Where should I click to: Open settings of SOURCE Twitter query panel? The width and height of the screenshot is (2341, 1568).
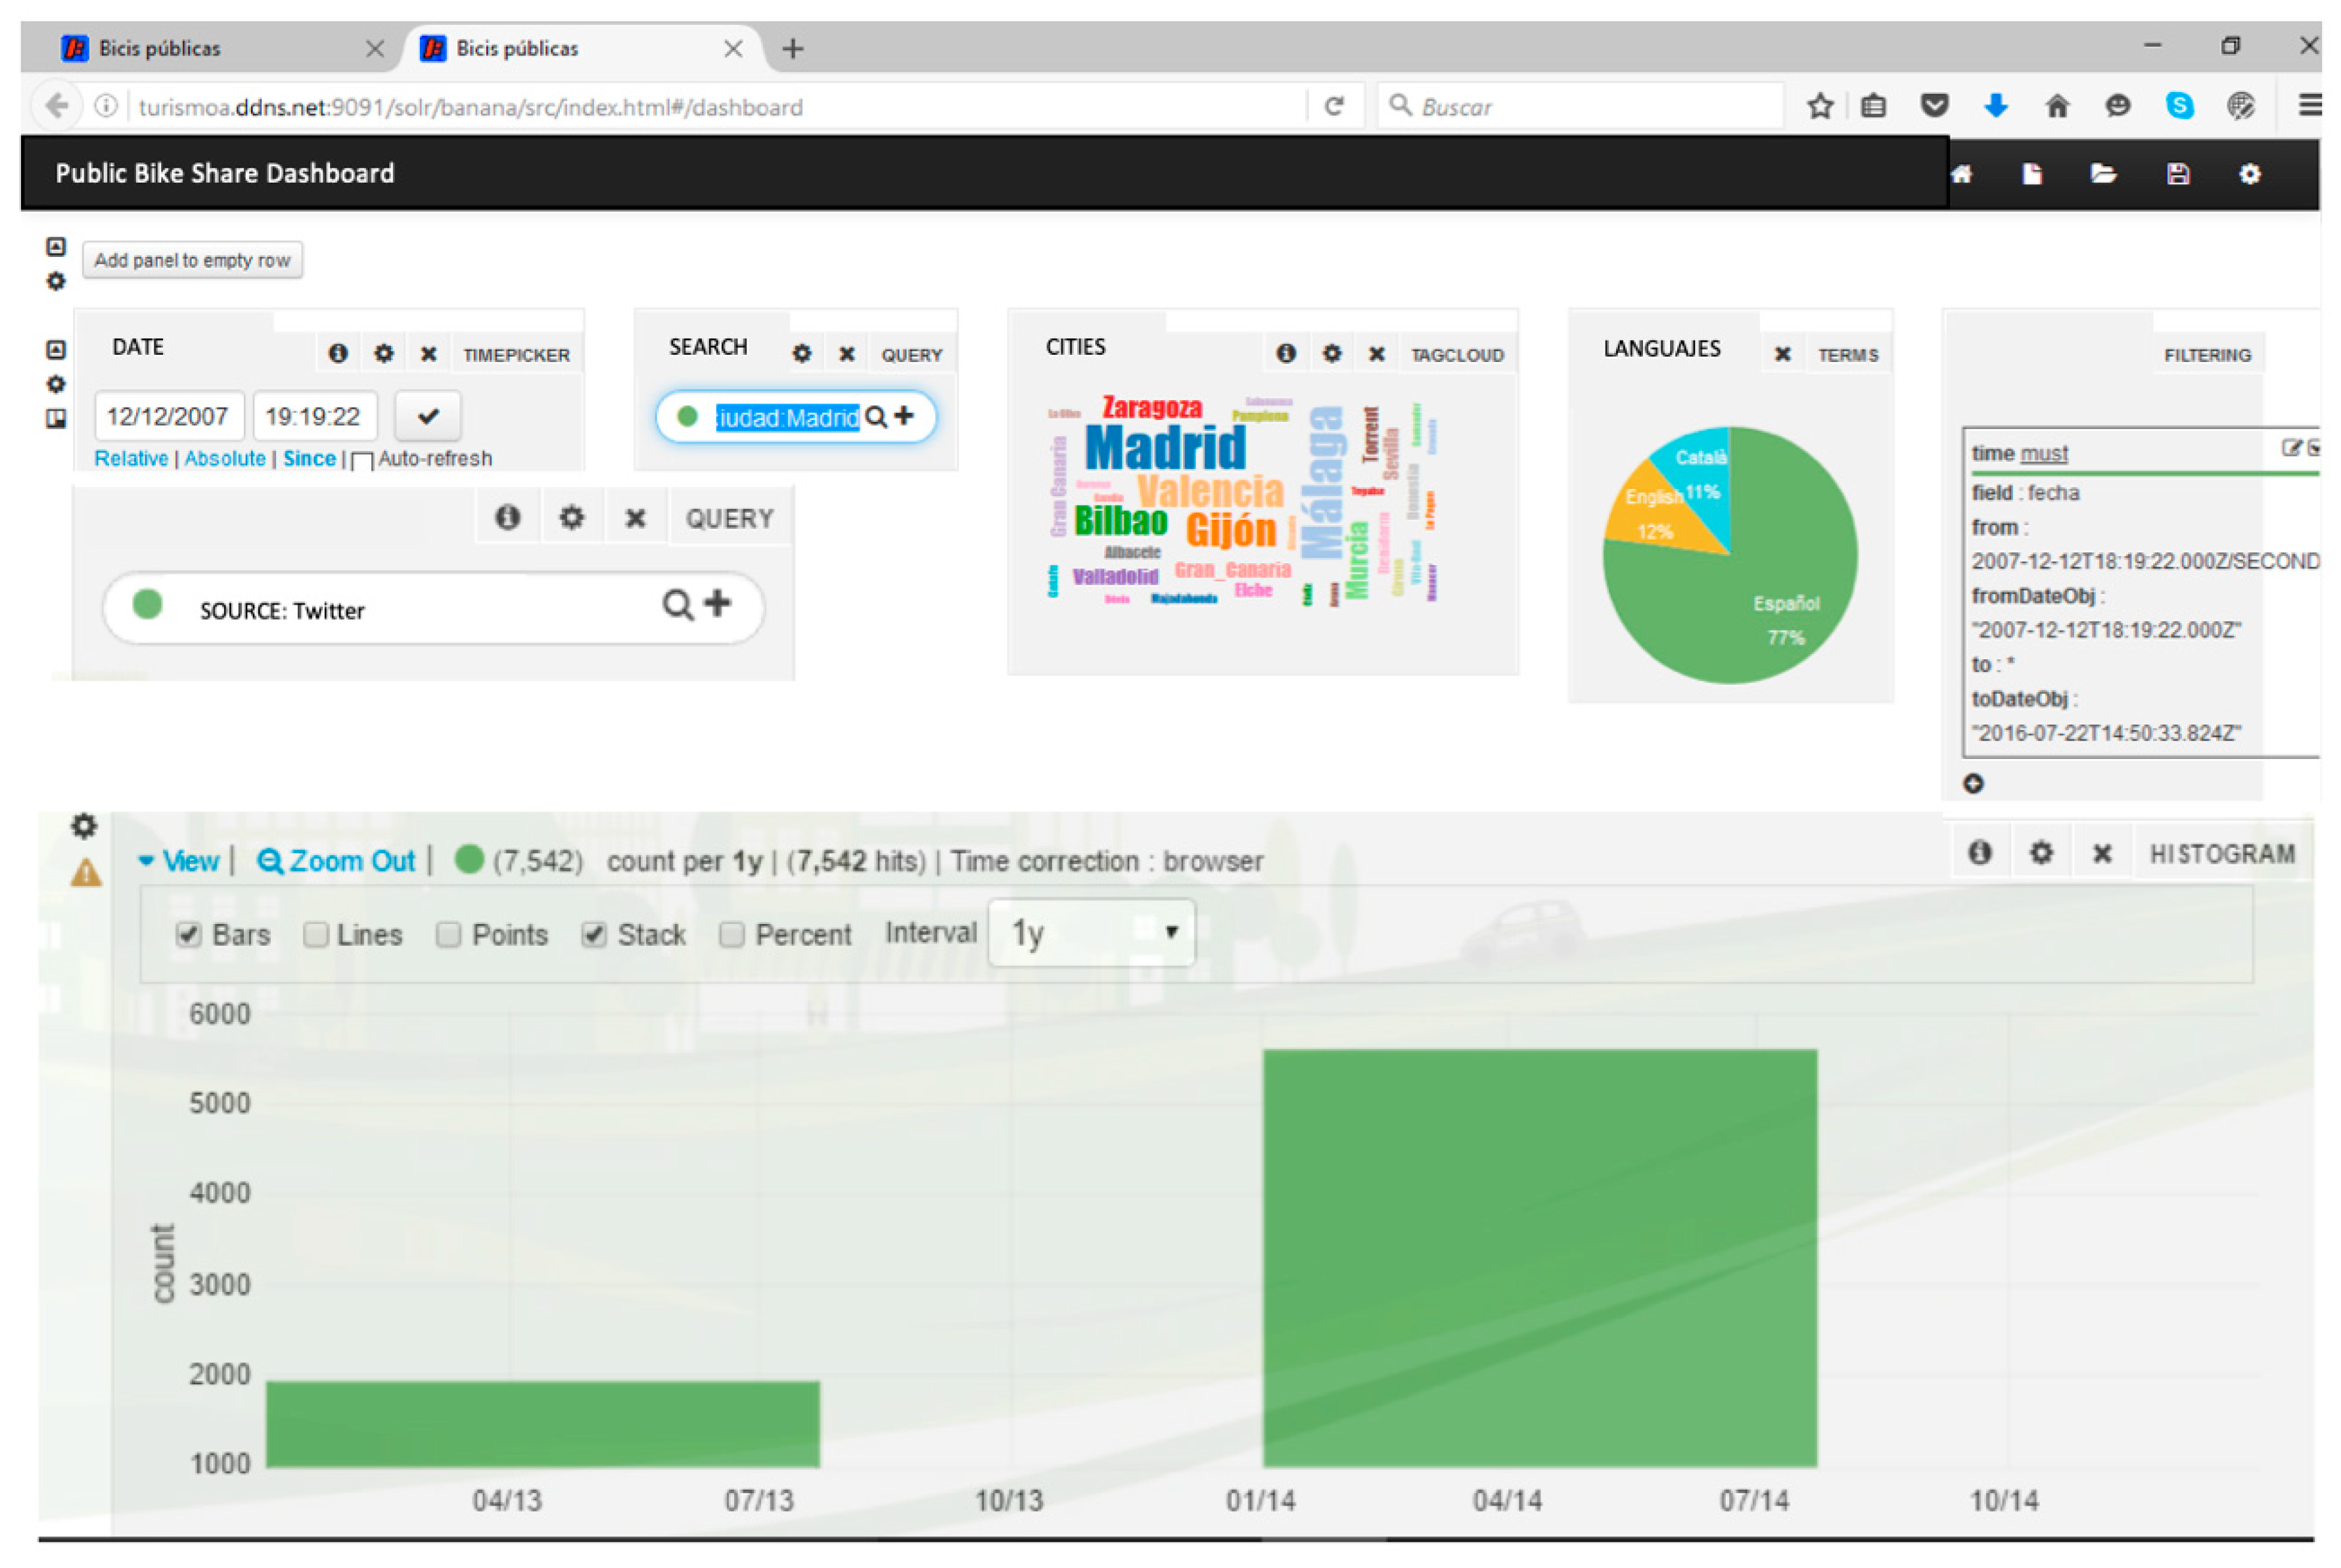tap(571, 517)
